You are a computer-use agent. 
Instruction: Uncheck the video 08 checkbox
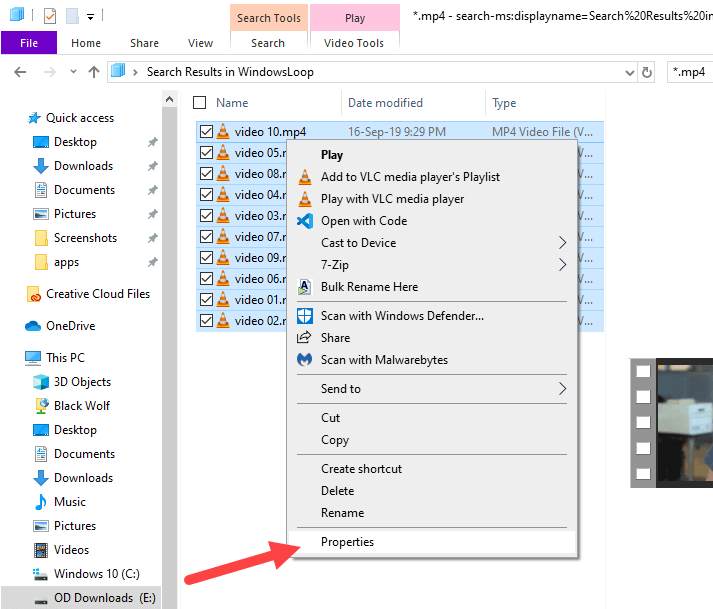pyautogui.click(x=206, y=174)
